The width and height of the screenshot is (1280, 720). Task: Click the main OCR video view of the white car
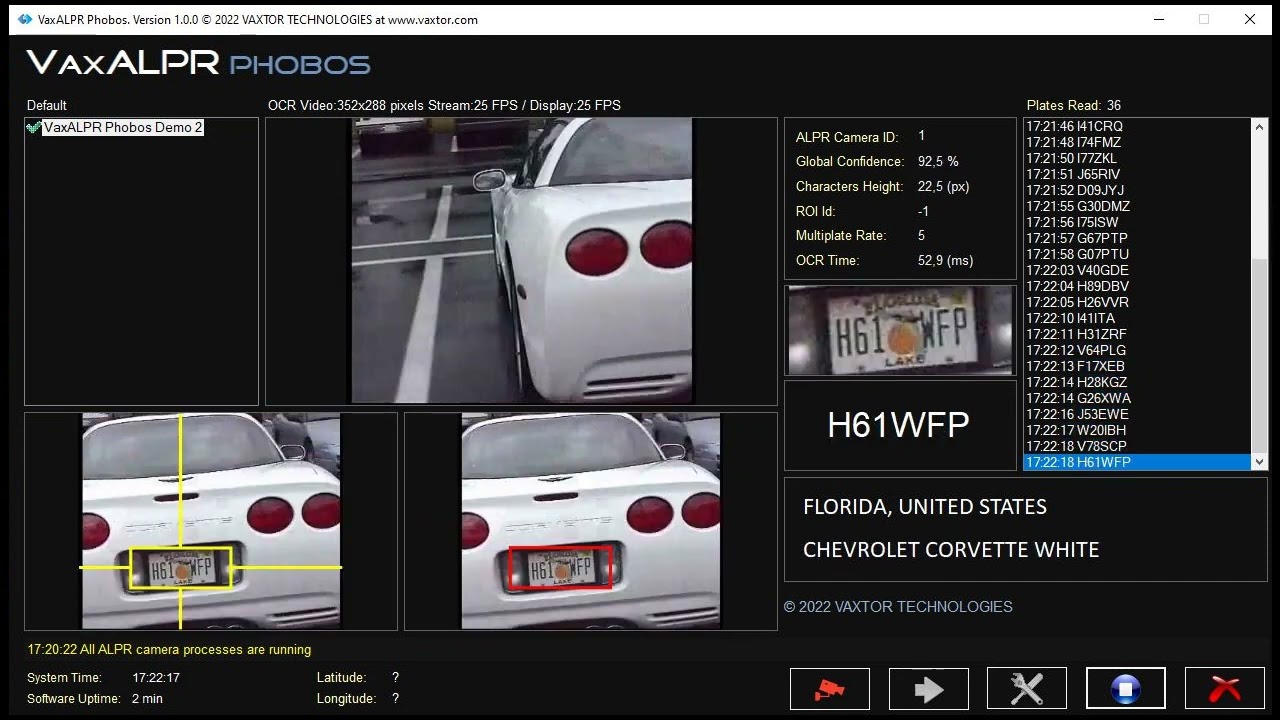pyautogui.click(x=521, y=261)
